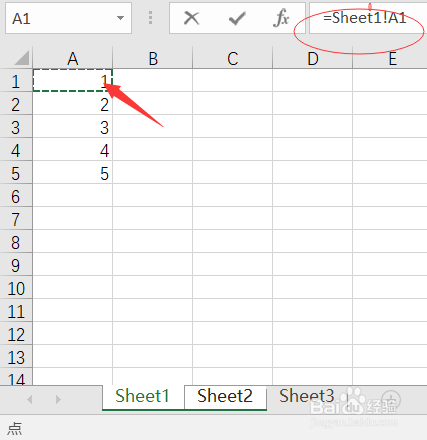Viewport: 427px width, 440px height.
Task: Select the Sheet1 tab
Action: pos(143,397)
